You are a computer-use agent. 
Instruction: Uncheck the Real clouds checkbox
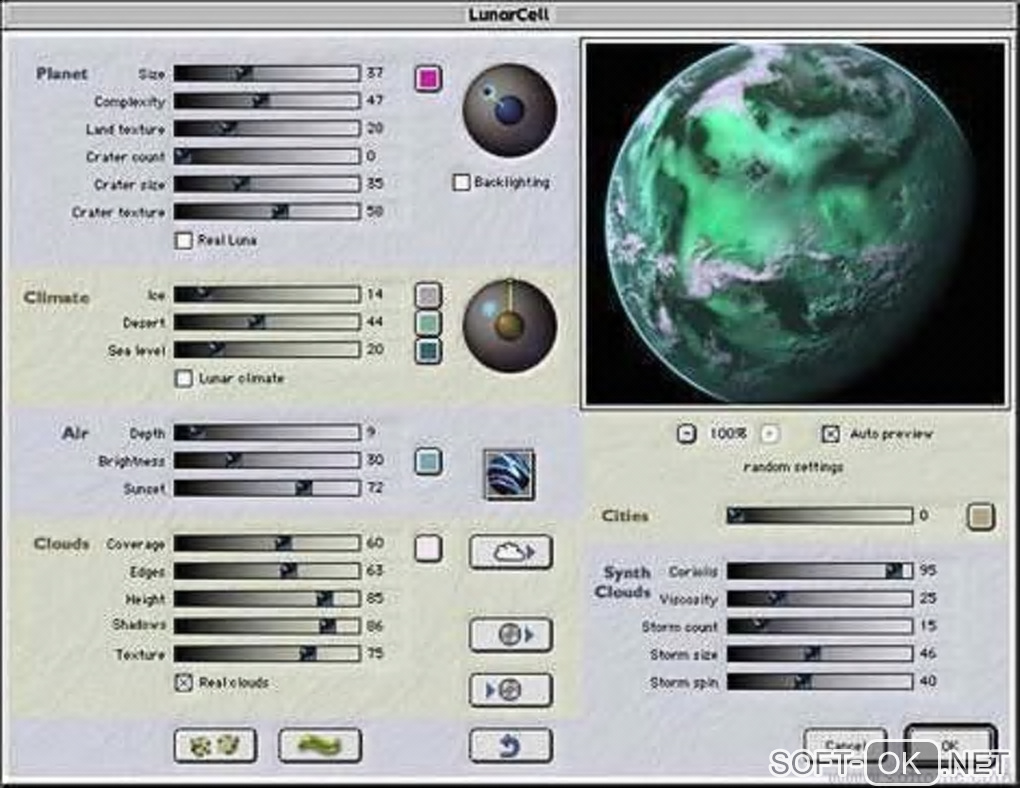click(x=183, y=683)
